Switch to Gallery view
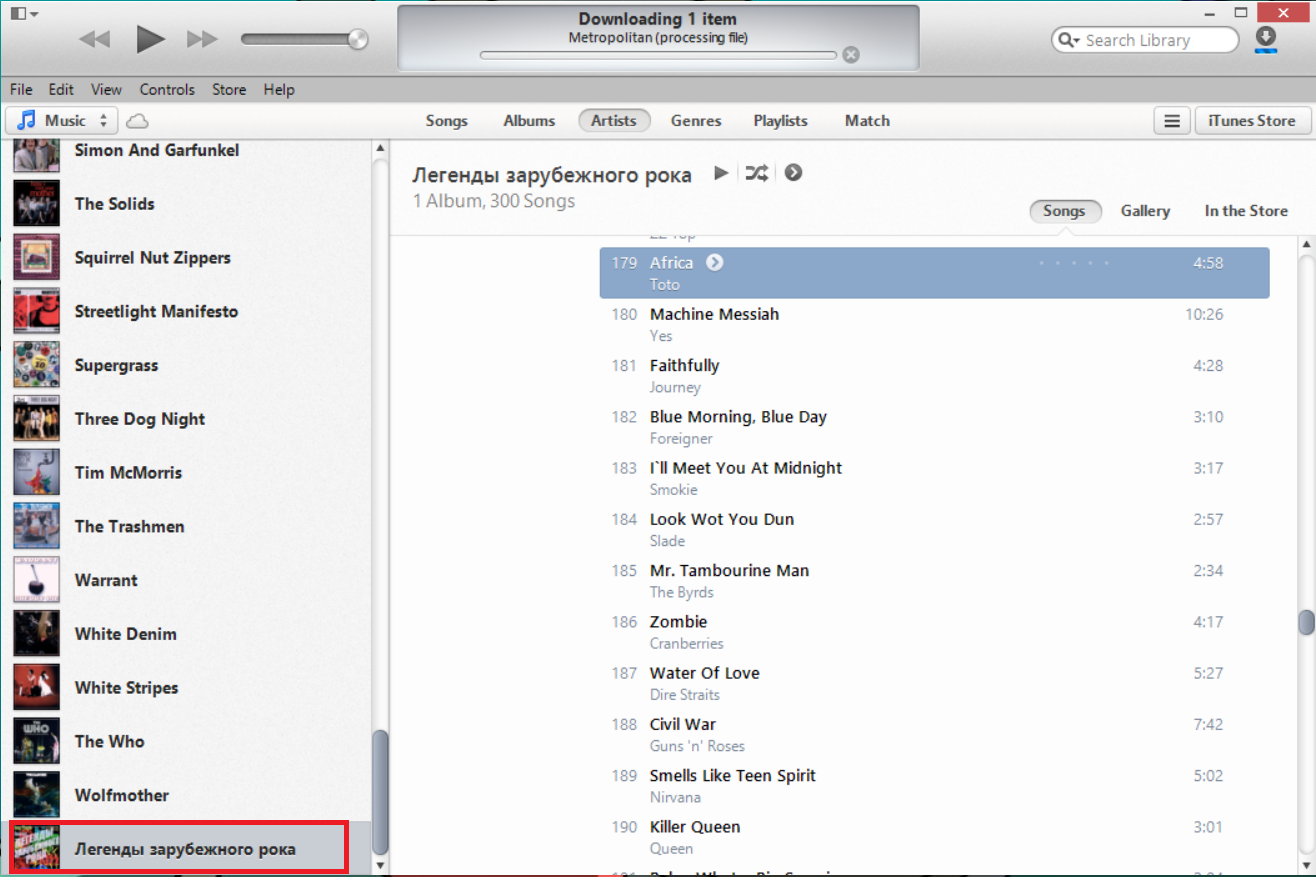 click(1145, 211)
